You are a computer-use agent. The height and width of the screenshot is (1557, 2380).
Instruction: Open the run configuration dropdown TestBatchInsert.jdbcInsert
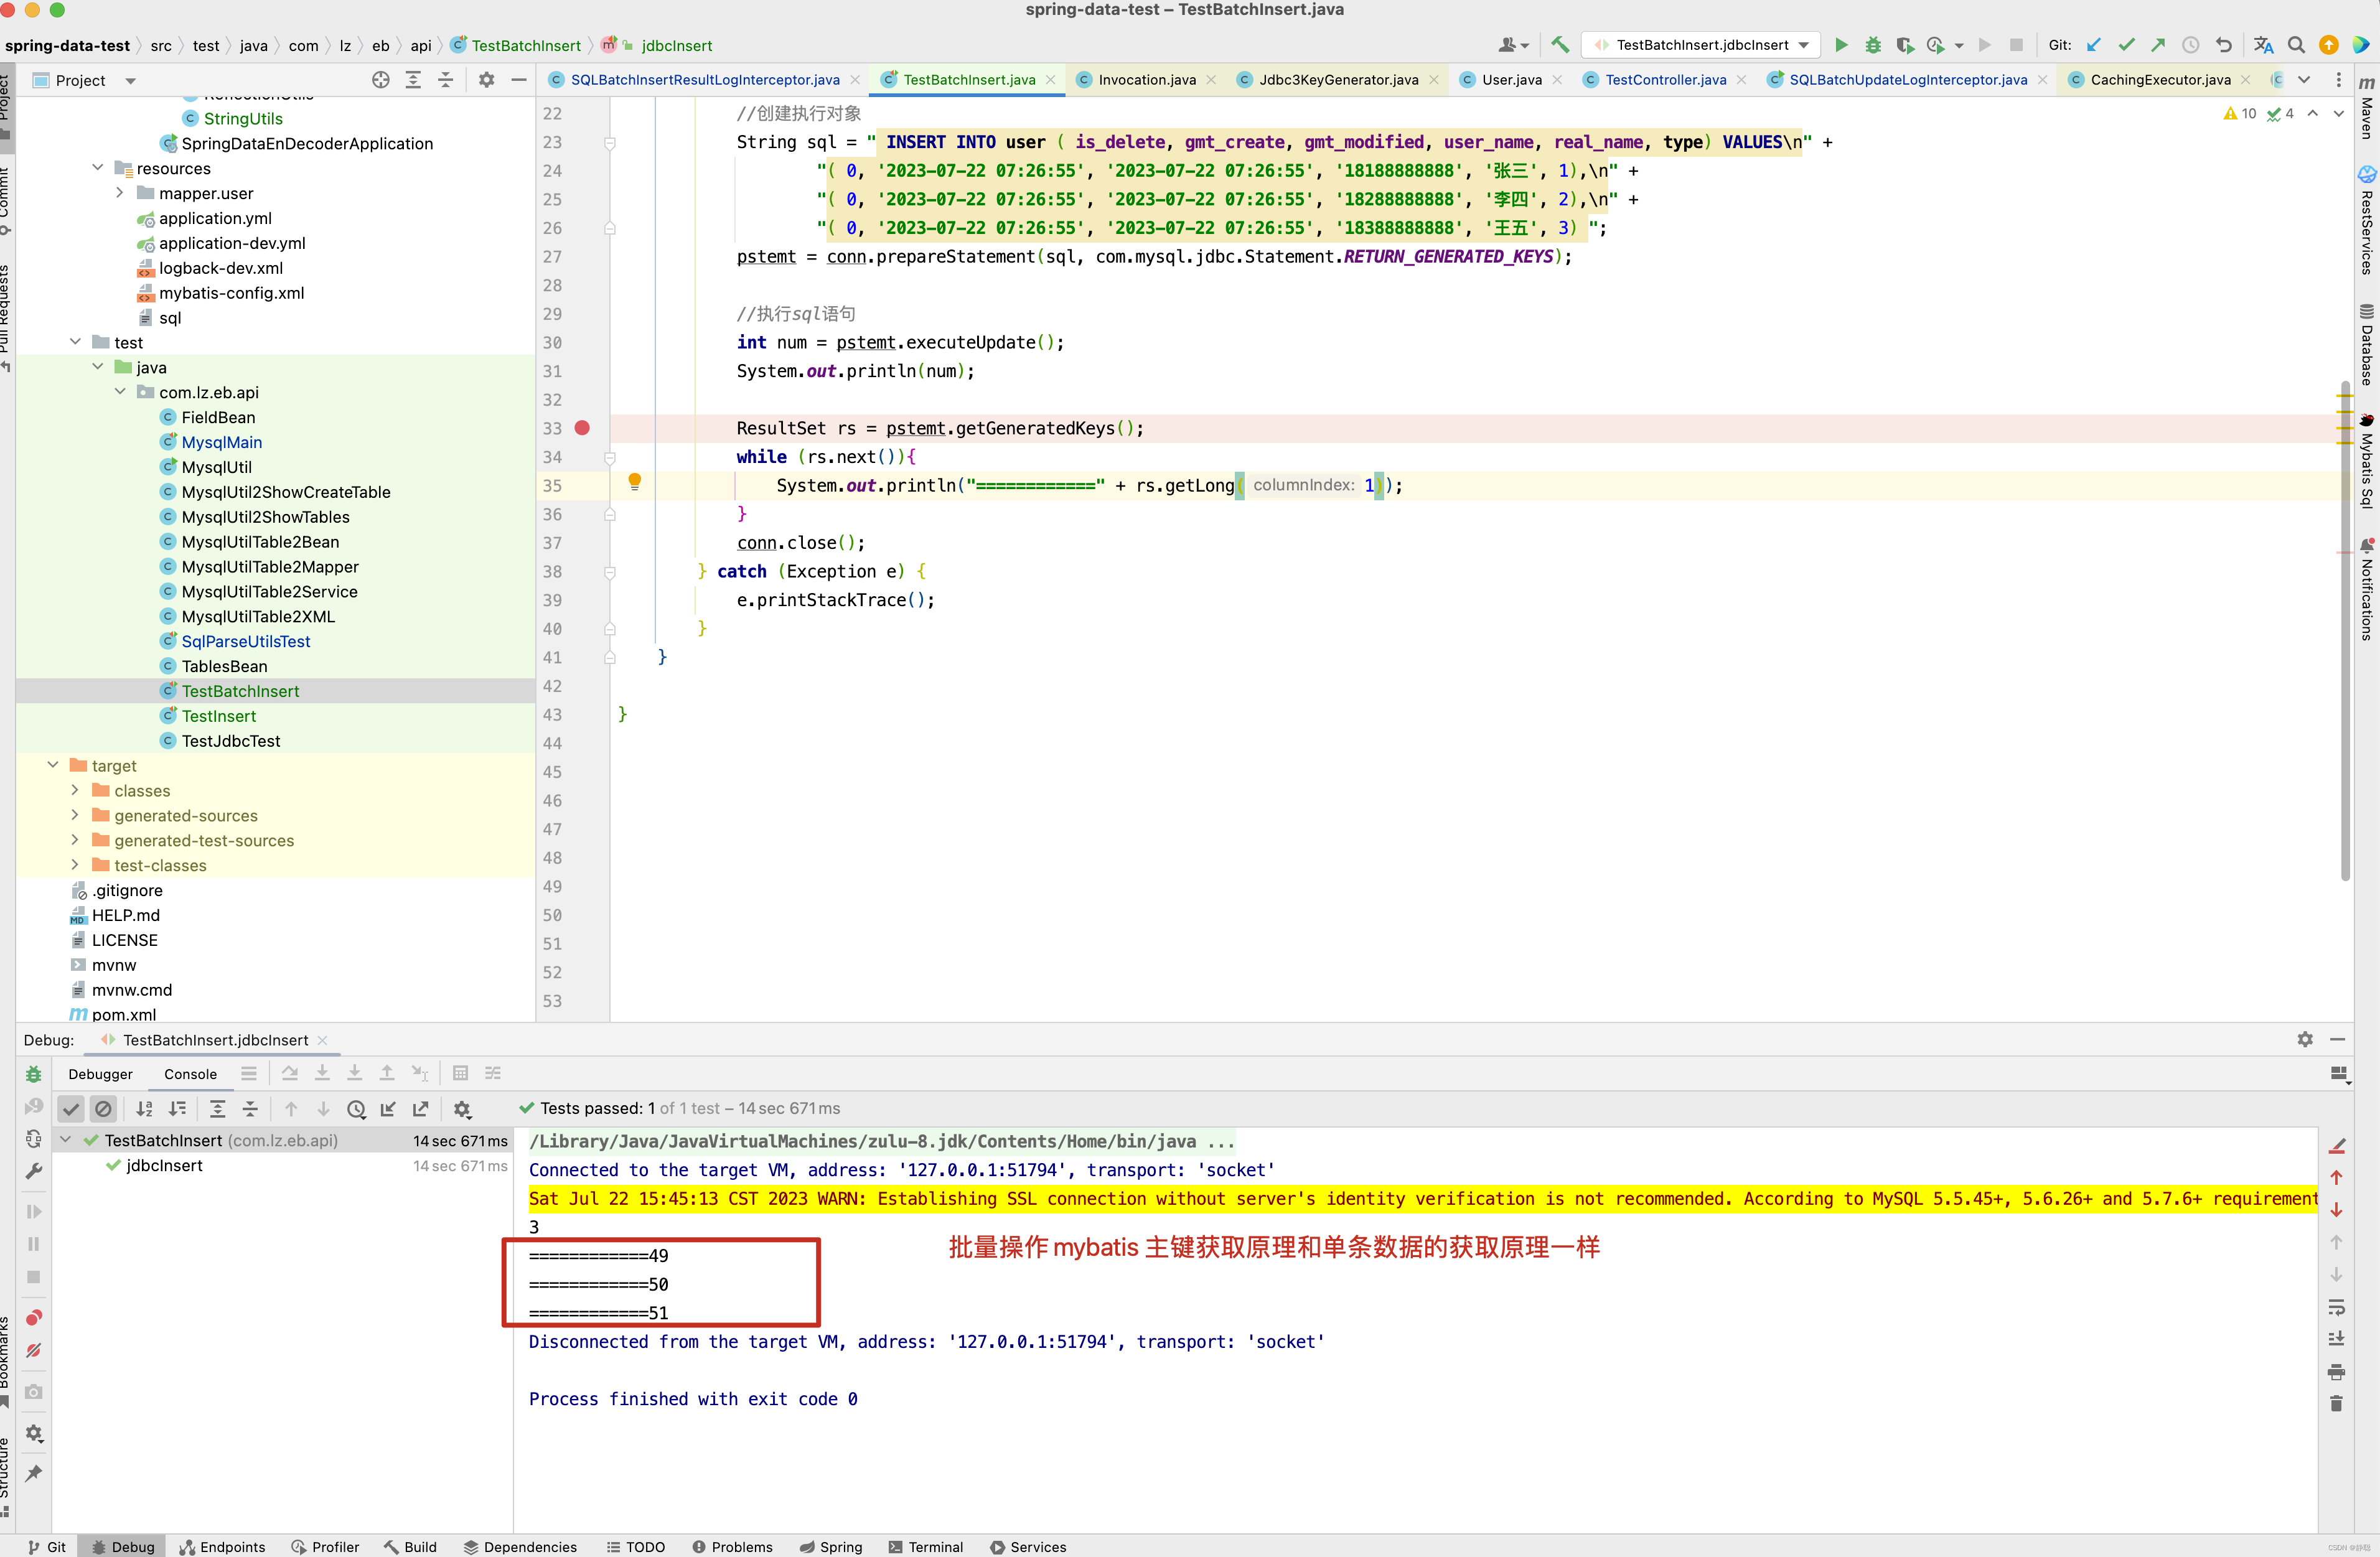pyautogui.click(x=1702, y=45)
